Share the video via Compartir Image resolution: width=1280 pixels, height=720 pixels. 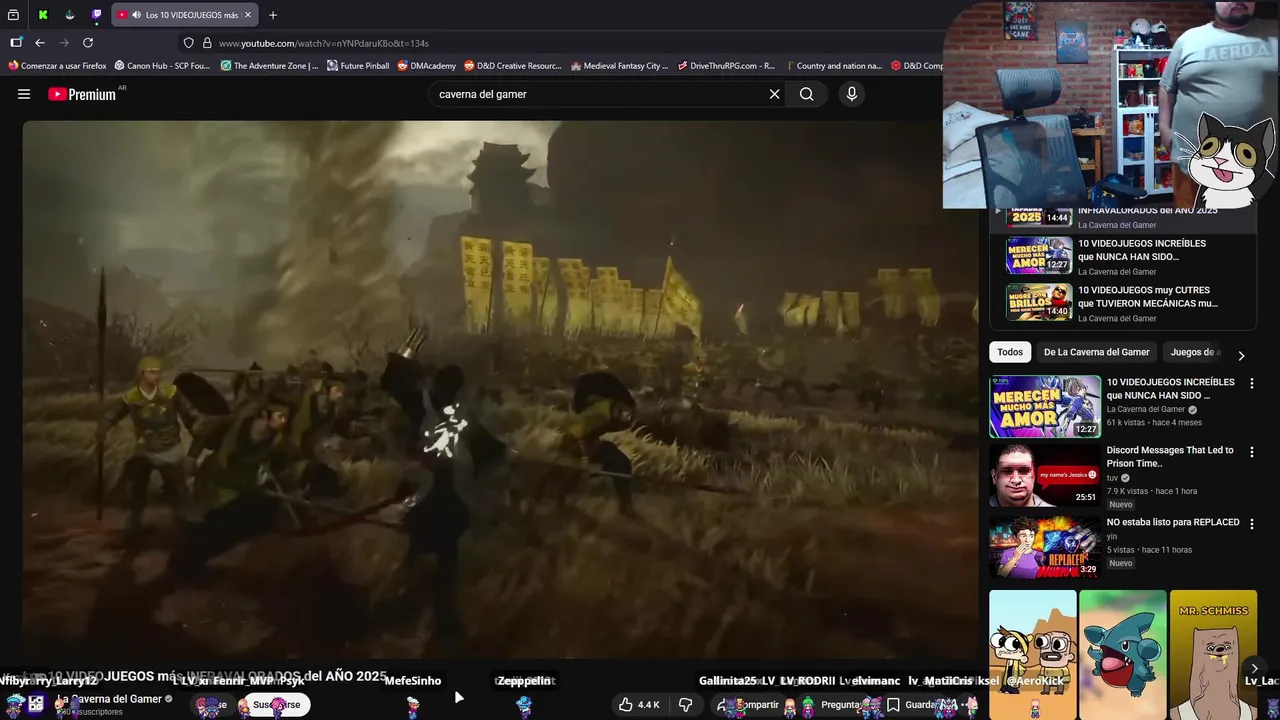(749, 705)
